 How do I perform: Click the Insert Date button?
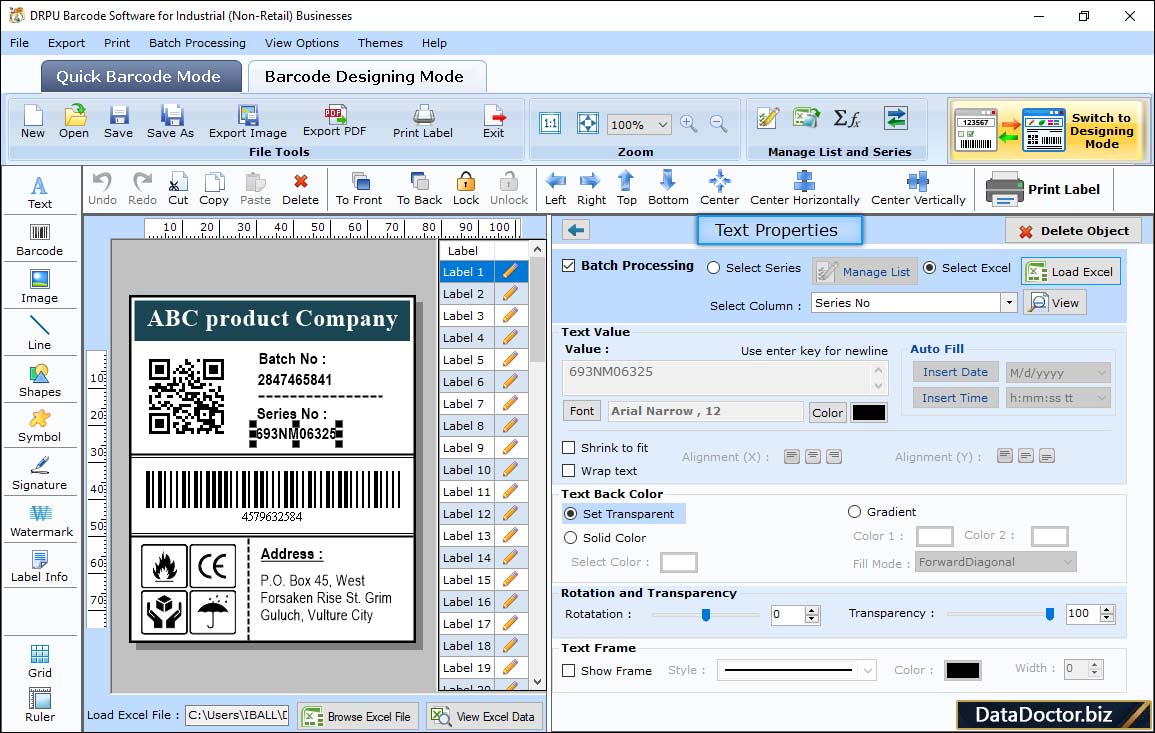click(x=955, y=372)
